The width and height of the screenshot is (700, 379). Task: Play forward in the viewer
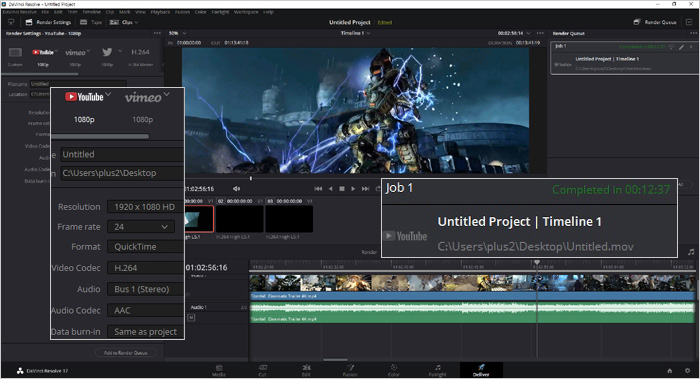[353, 189]
